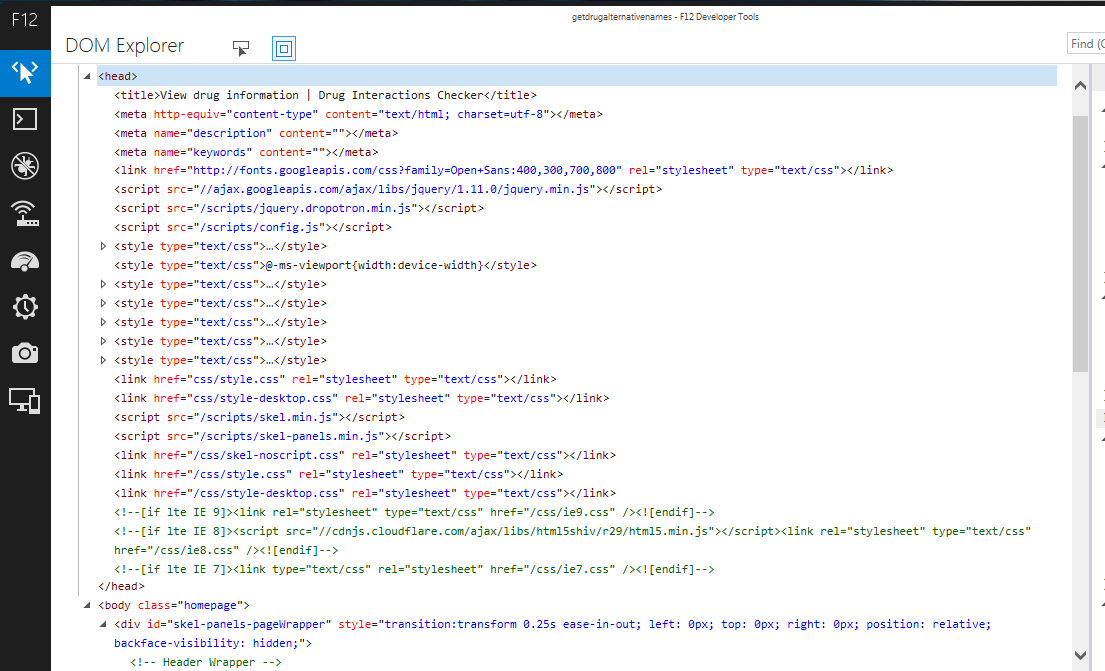Select link "/css/style-desktop.css" with leading slash
The width and height of the screenshot is (1105, 671).
click(x=365, y=493)
